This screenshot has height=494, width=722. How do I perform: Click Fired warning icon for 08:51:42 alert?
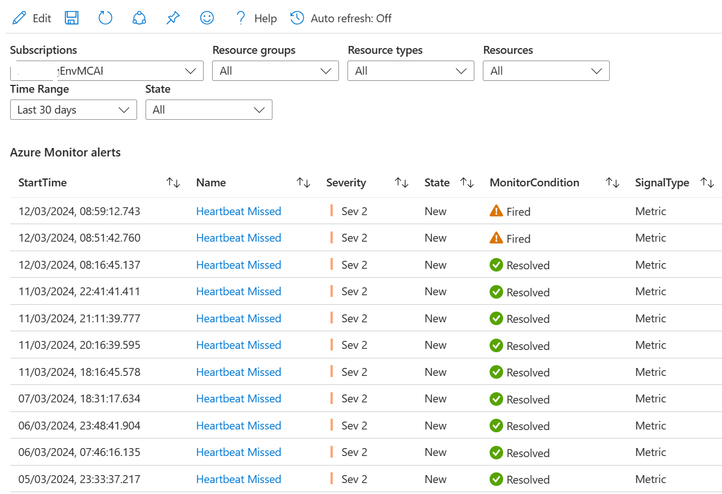[x=496, y=238]
